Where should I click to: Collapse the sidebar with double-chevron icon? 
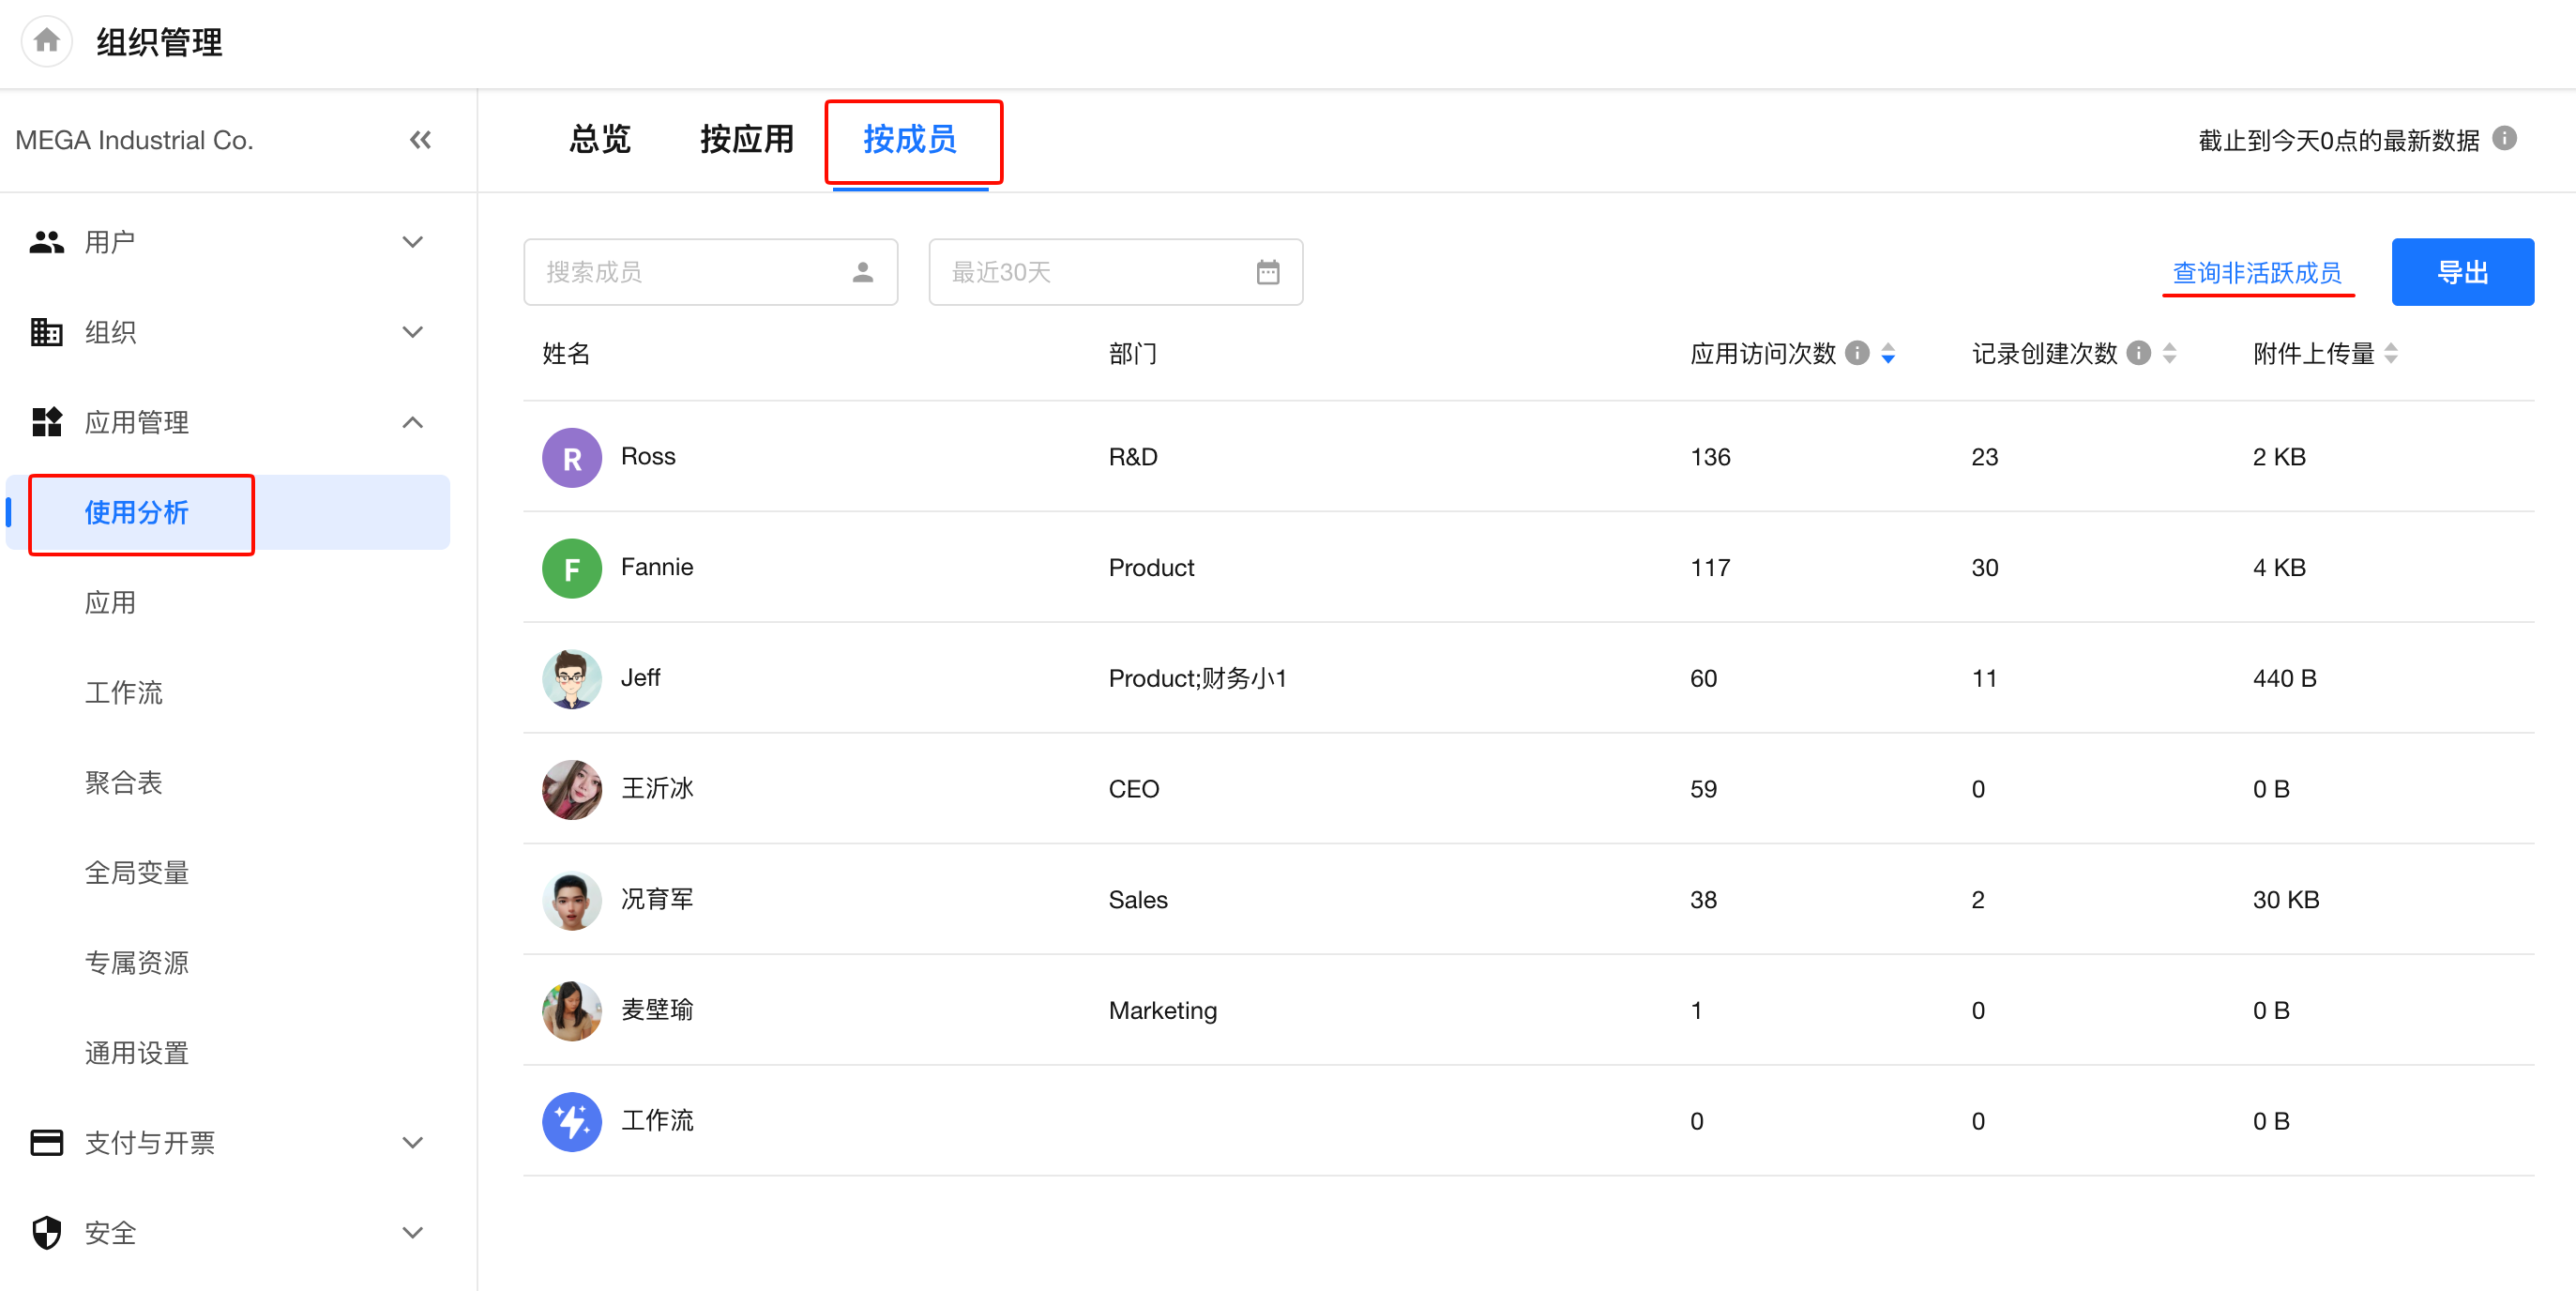[x=420, y=140]
